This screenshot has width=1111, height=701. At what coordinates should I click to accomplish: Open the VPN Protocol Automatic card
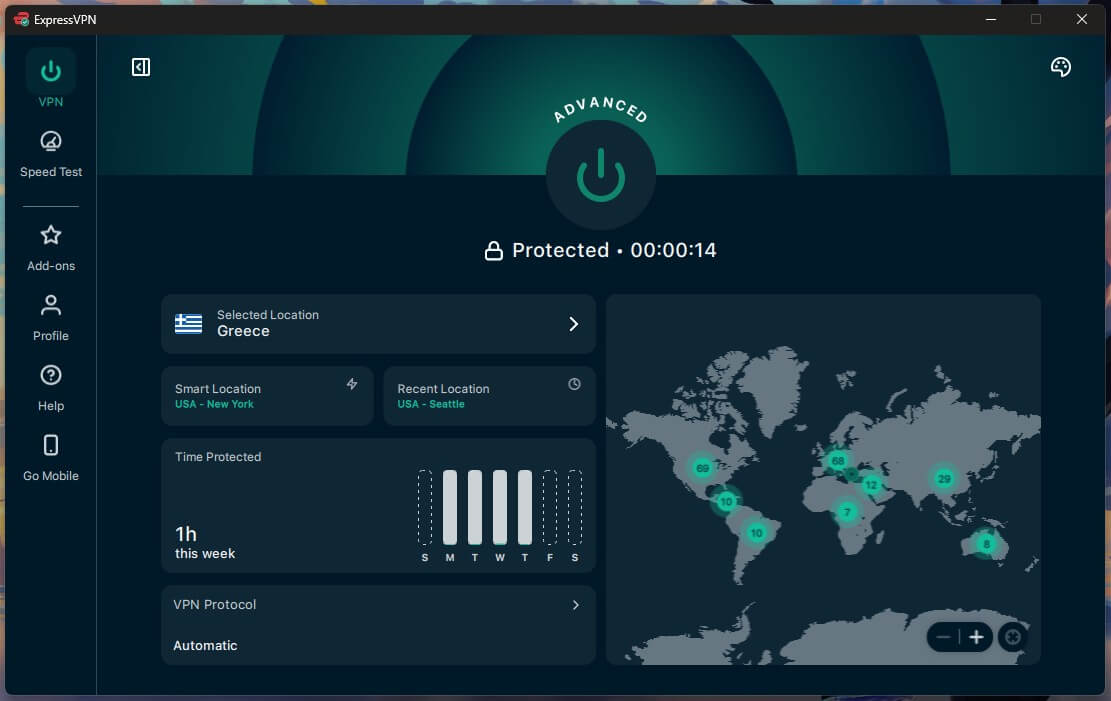378,624
